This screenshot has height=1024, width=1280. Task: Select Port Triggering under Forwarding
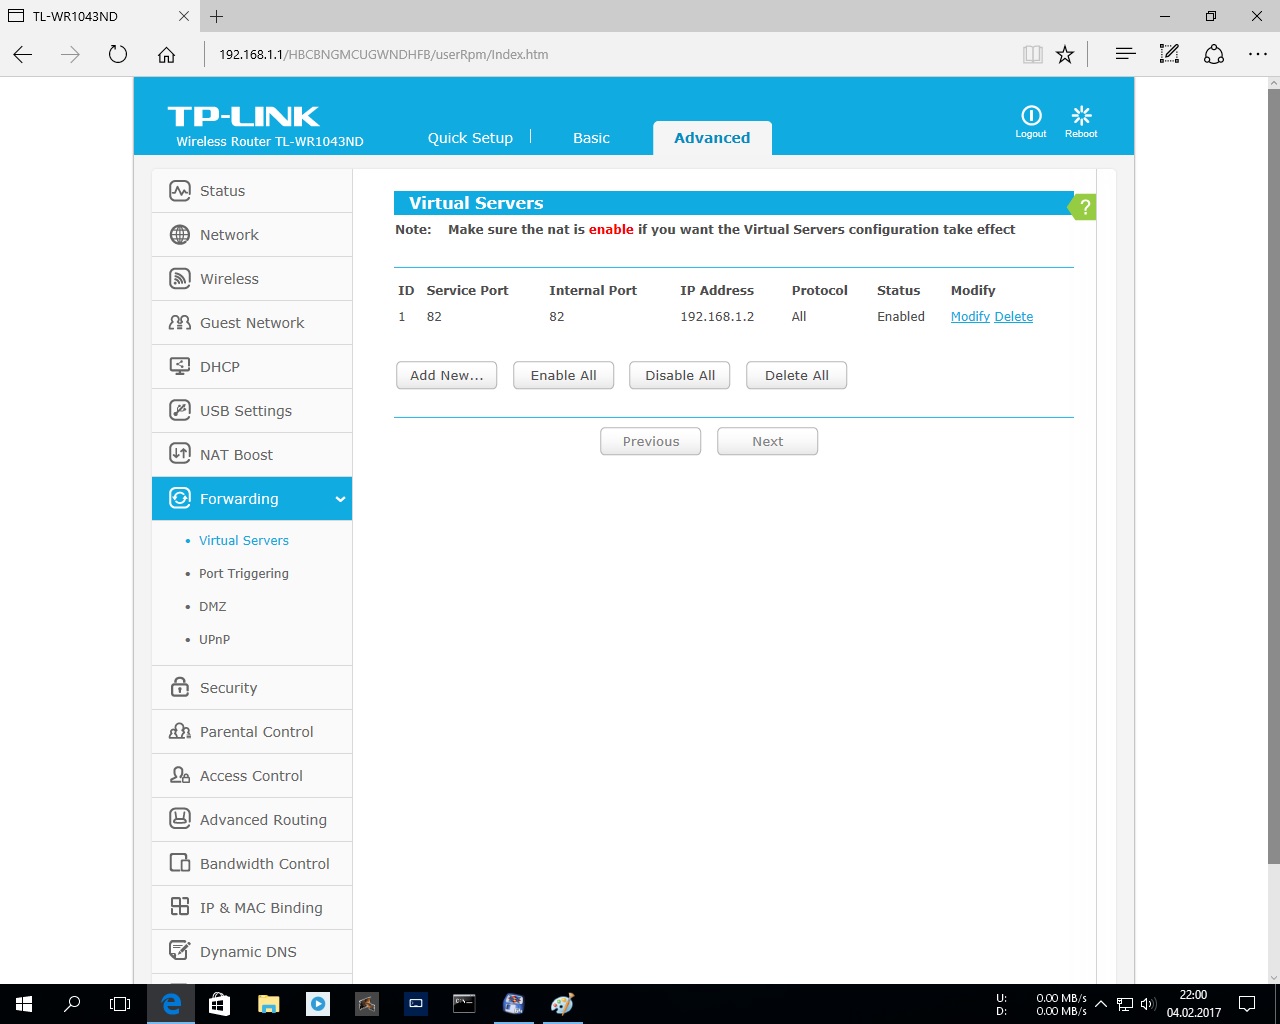point(244,574)
